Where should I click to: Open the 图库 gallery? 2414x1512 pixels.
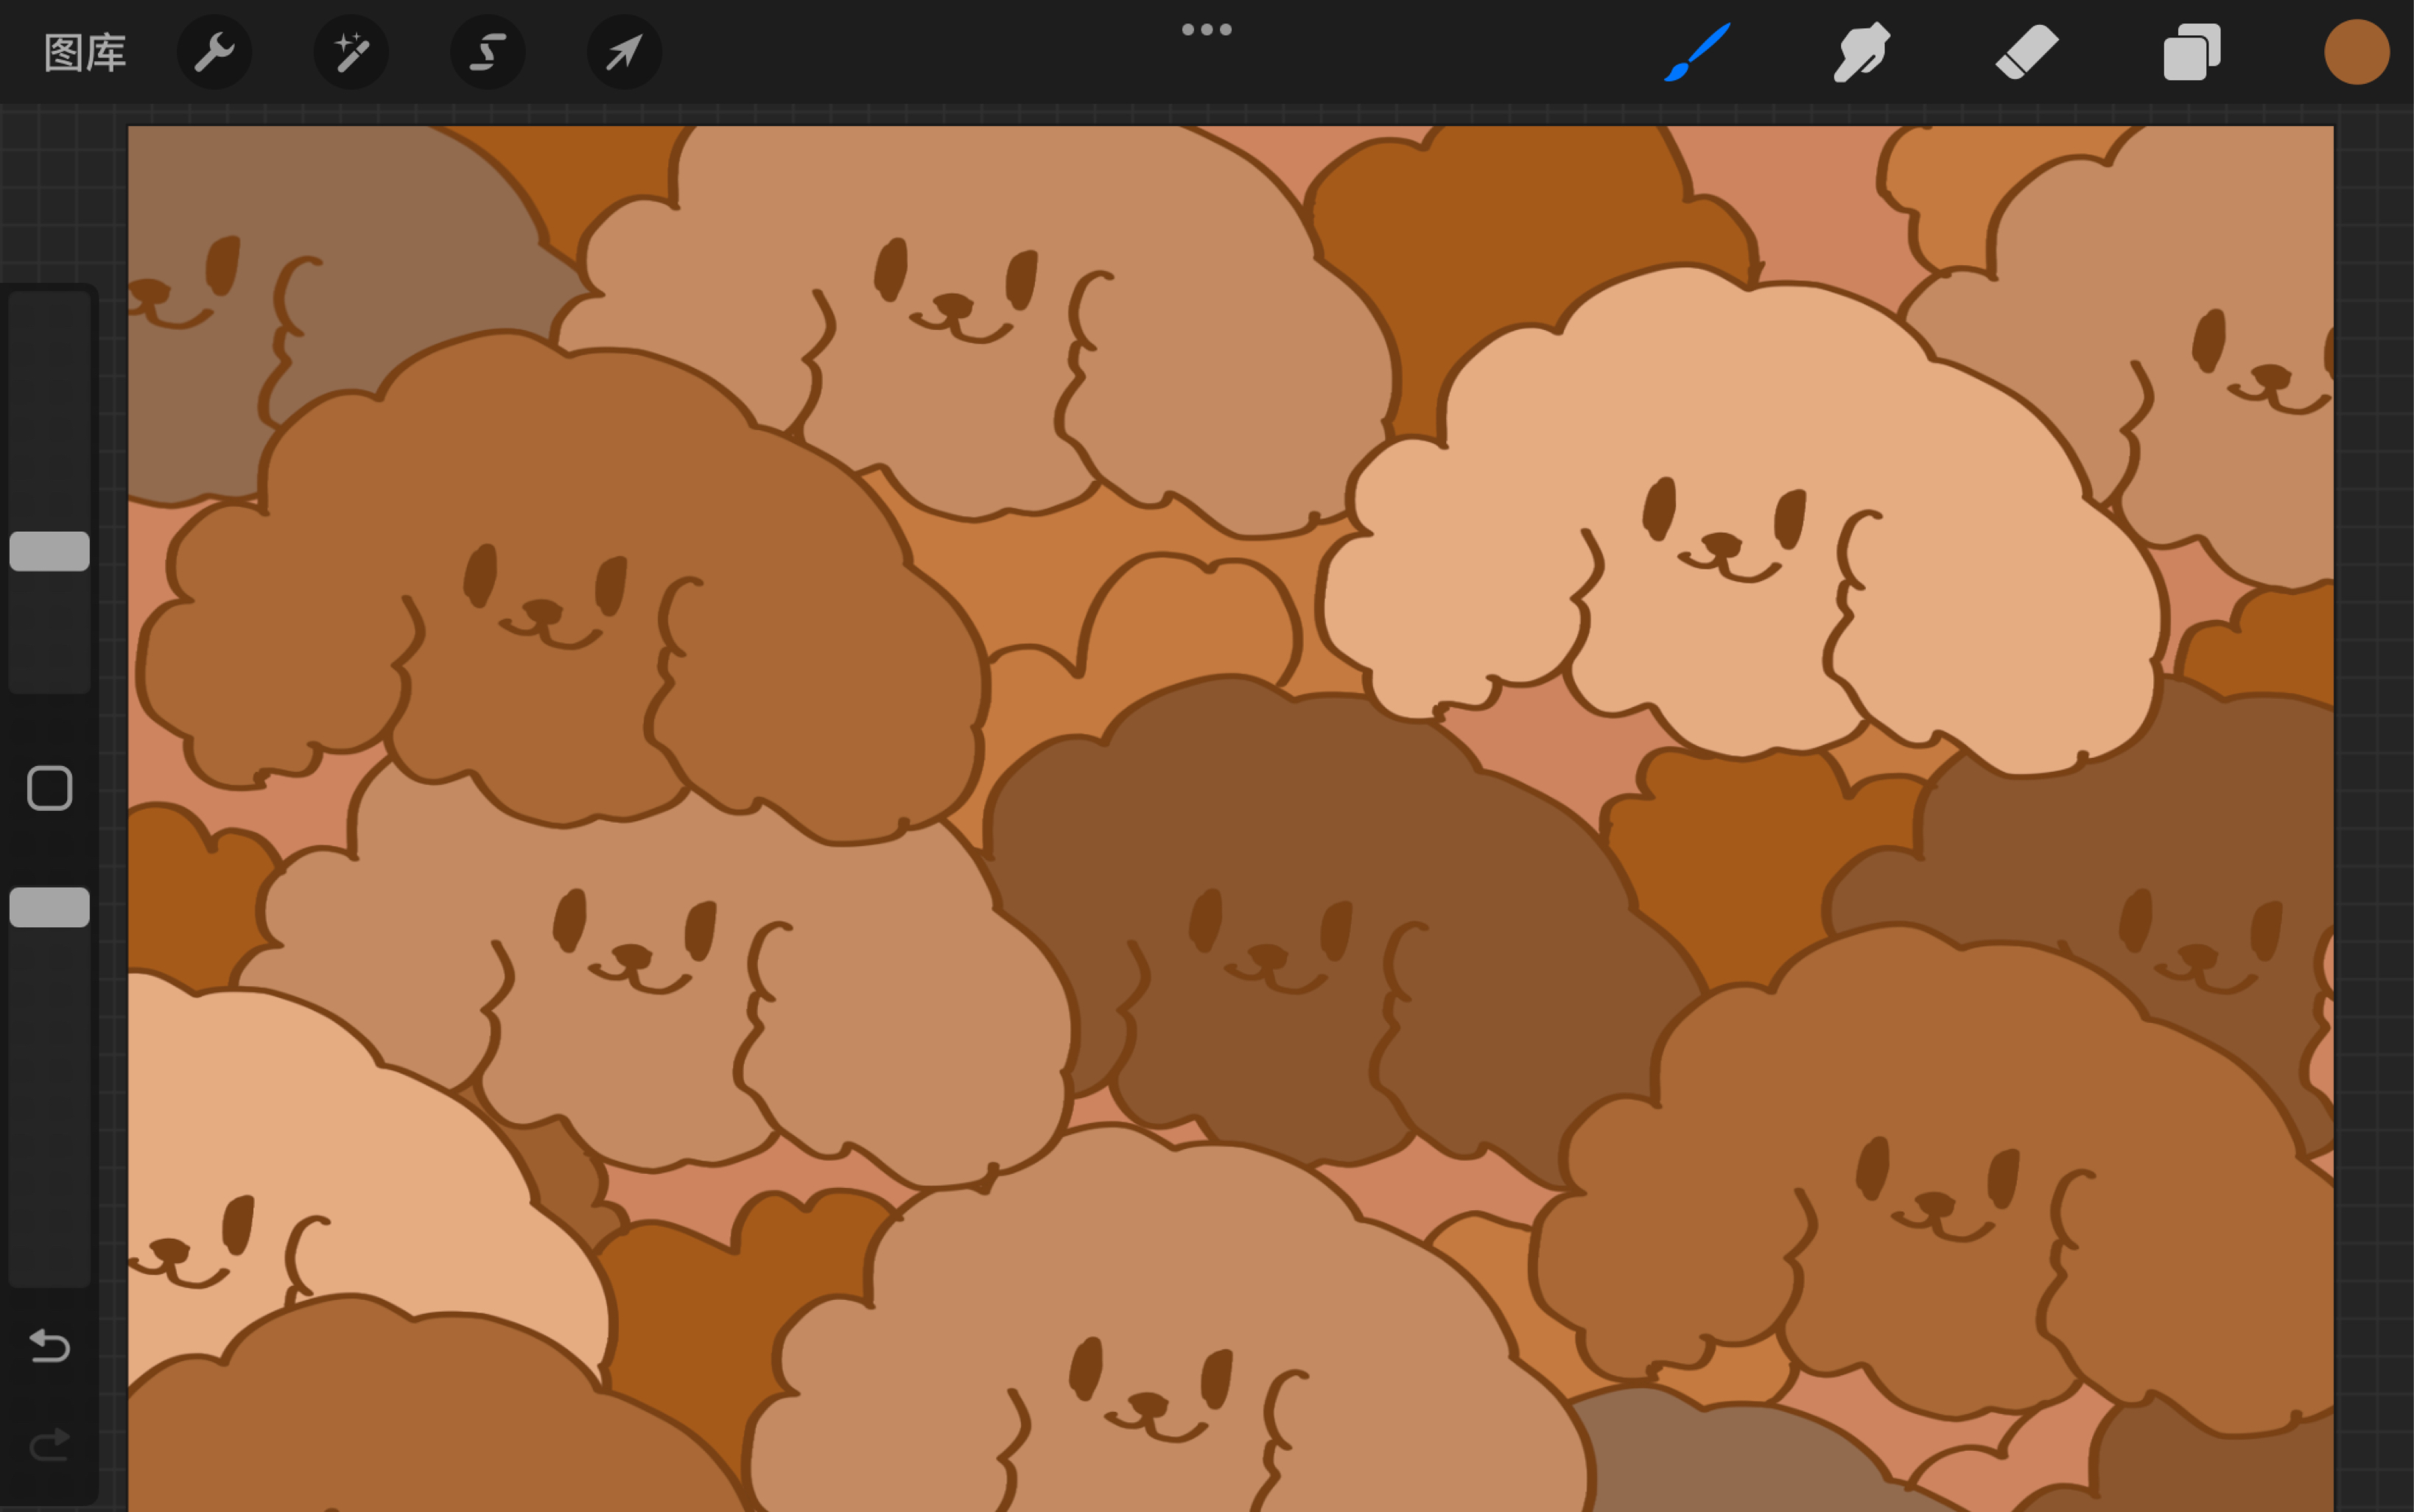click(85, 53)
